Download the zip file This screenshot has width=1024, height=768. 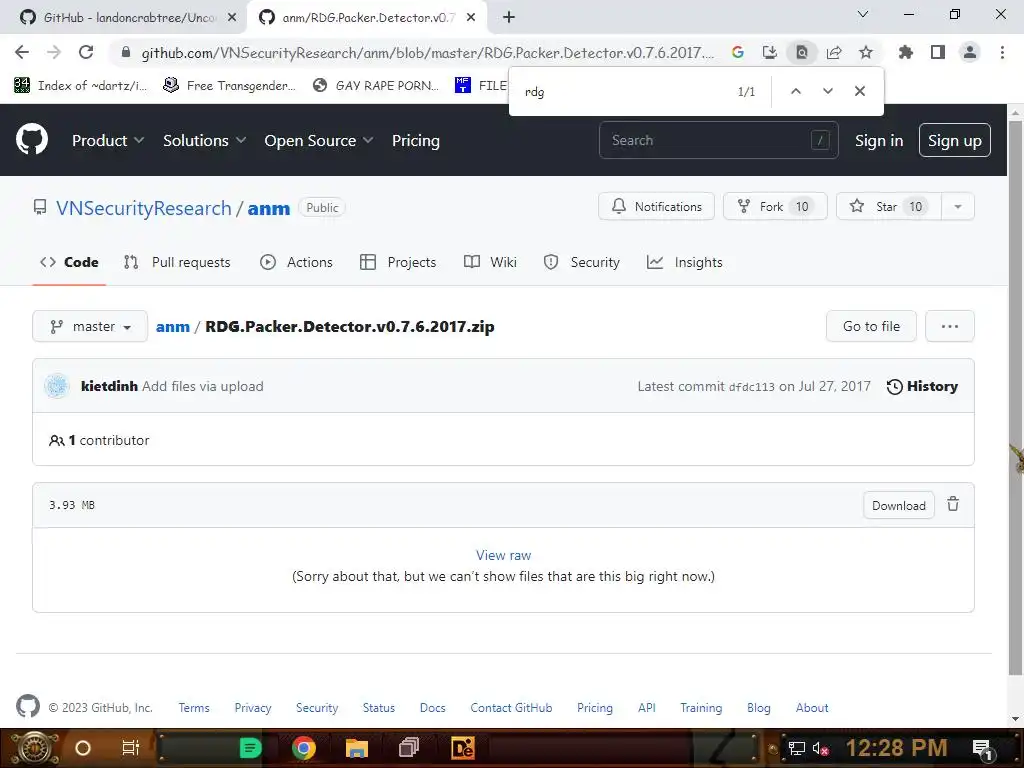[899, 505]
